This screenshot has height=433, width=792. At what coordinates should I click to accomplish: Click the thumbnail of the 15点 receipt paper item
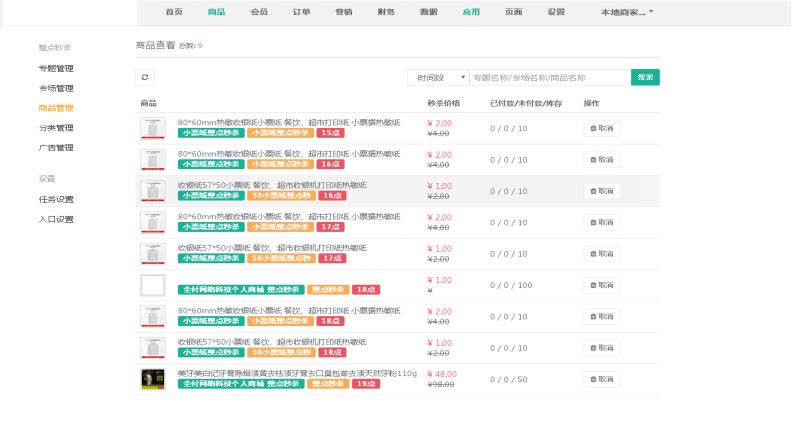[152, 128]
